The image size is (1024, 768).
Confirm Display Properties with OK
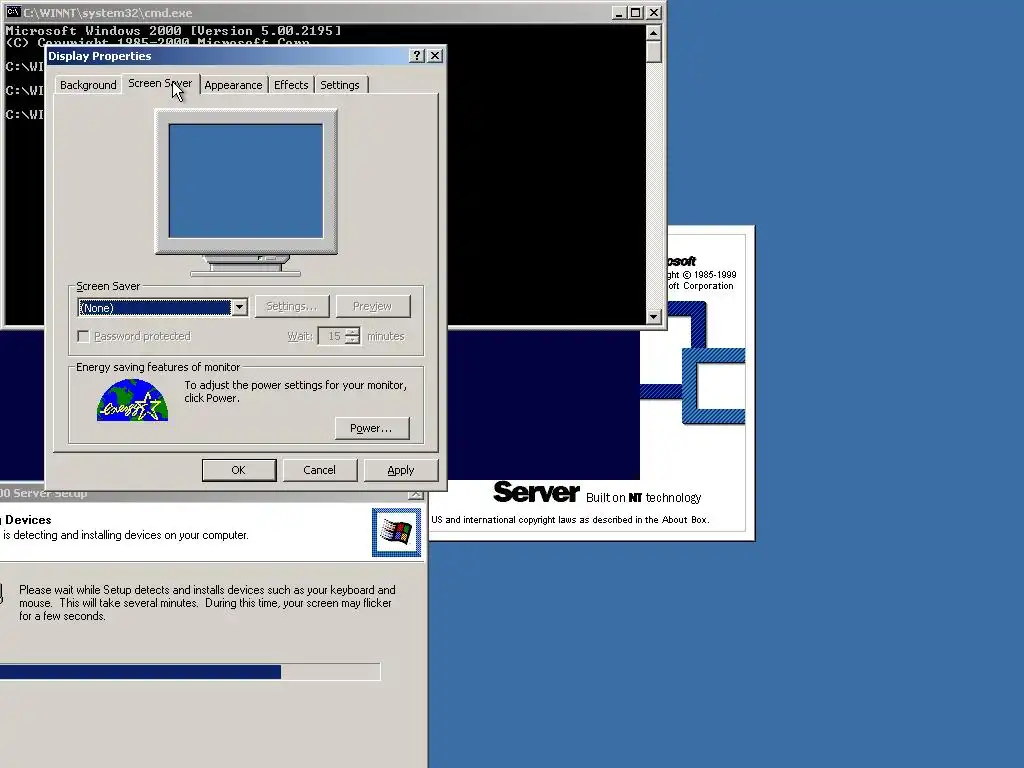click(x=239, y=470)
